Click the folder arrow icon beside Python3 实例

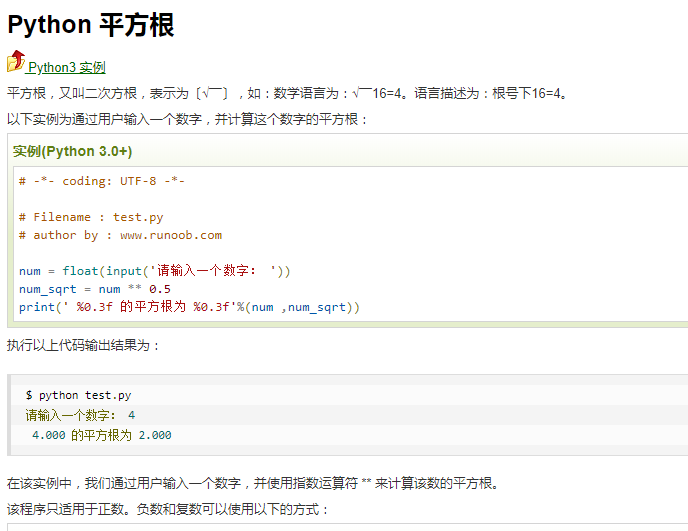16,61
